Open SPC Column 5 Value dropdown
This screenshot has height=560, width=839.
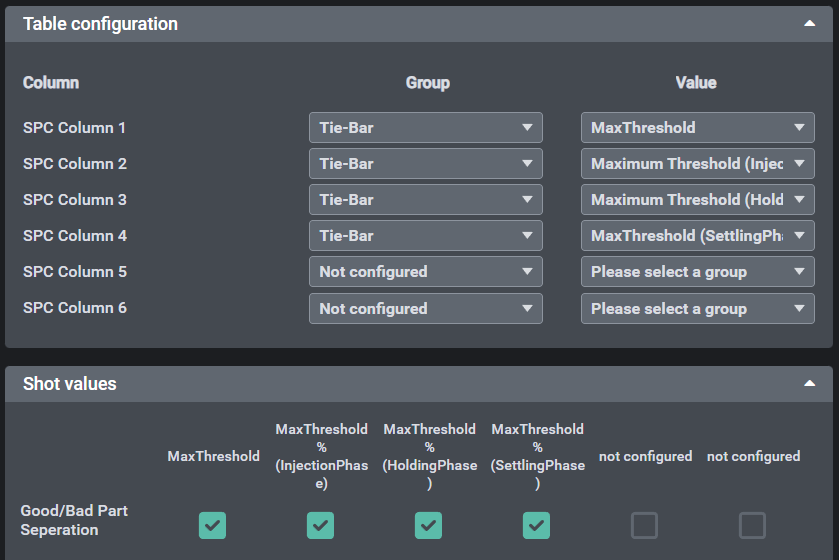(x=697, y=272)
